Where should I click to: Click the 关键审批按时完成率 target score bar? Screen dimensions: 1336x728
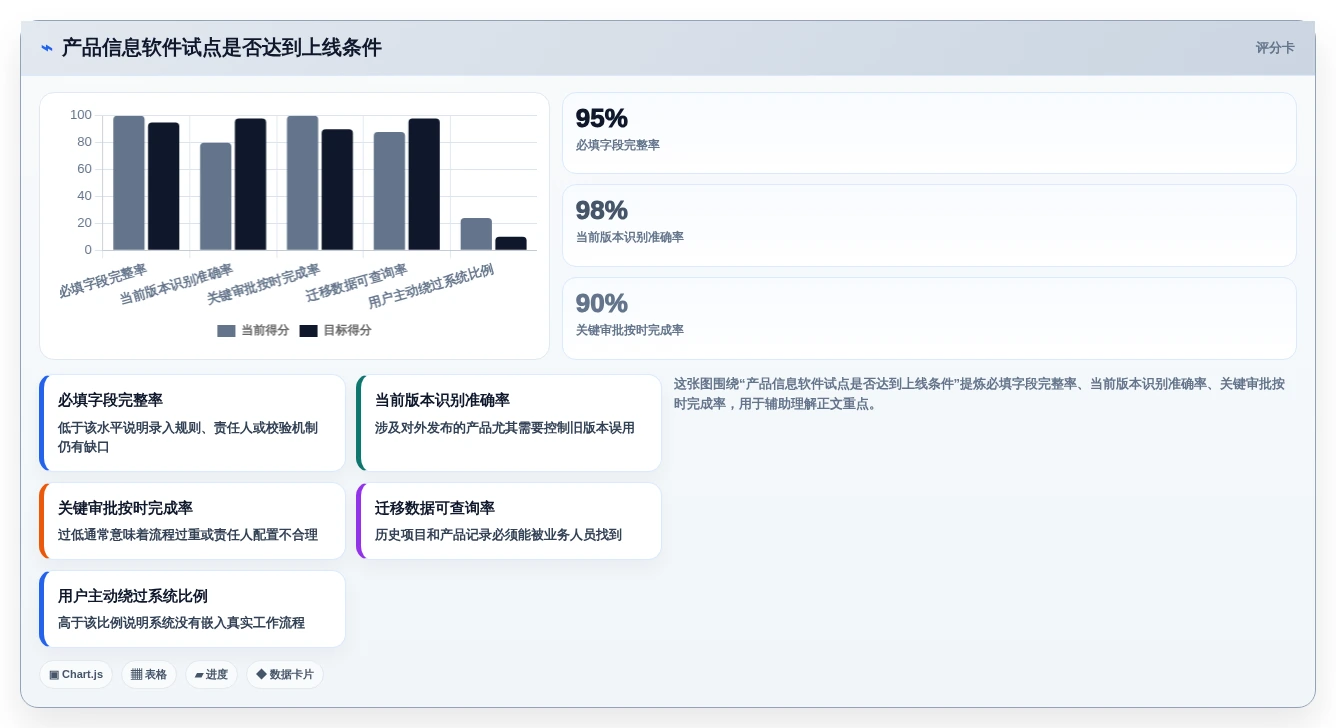click(x=338, y=190)
